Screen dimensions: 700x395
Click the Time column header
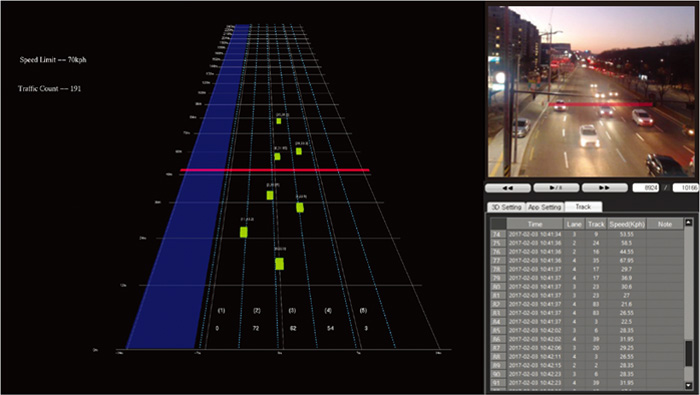click(x=535, y=224)
